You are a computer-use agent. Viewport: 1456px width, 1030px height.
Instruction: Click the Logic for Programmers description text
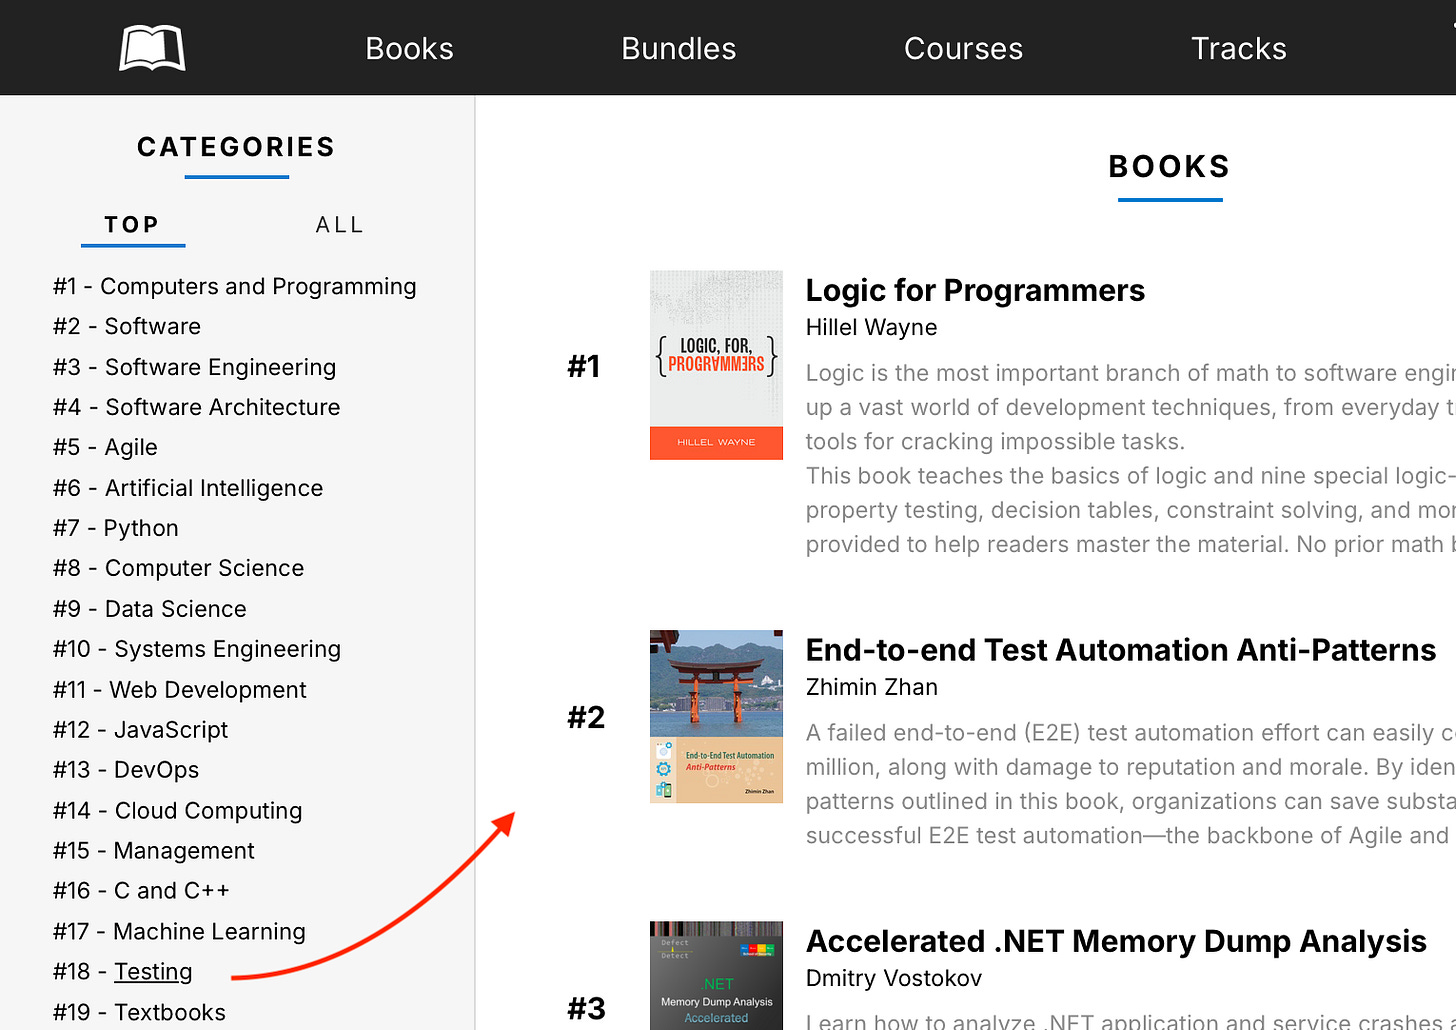[x=1130, y=458]
